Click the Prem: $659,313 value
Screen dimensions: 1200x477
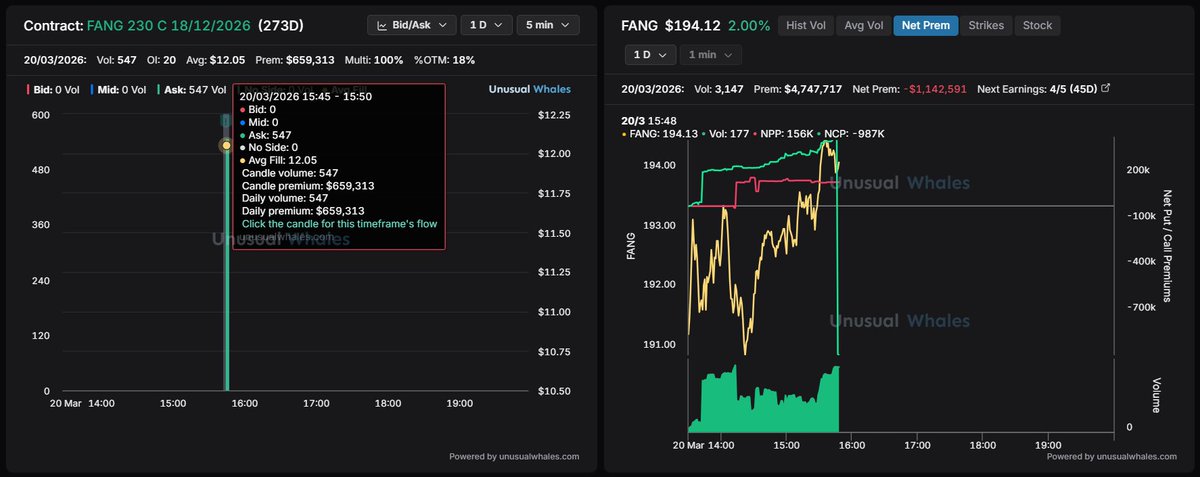(294, 60)
